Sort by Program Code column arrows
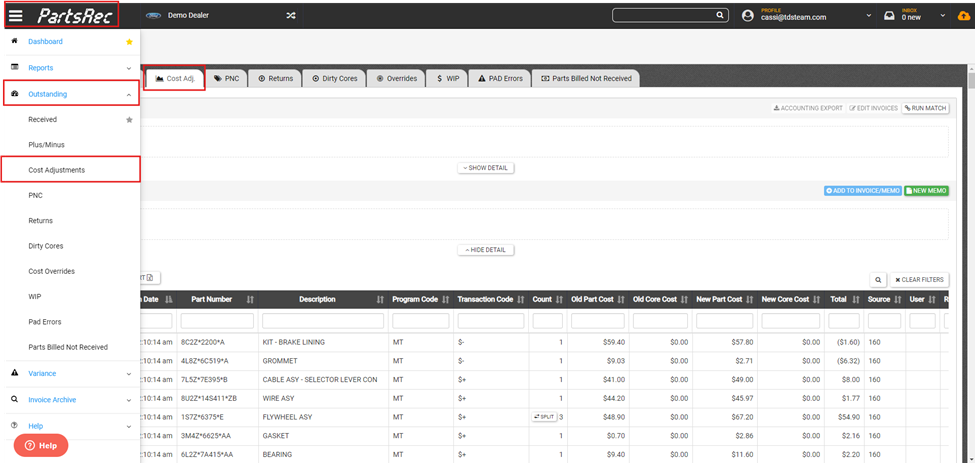The image size is (975, 463). click(x=445, y=300)
